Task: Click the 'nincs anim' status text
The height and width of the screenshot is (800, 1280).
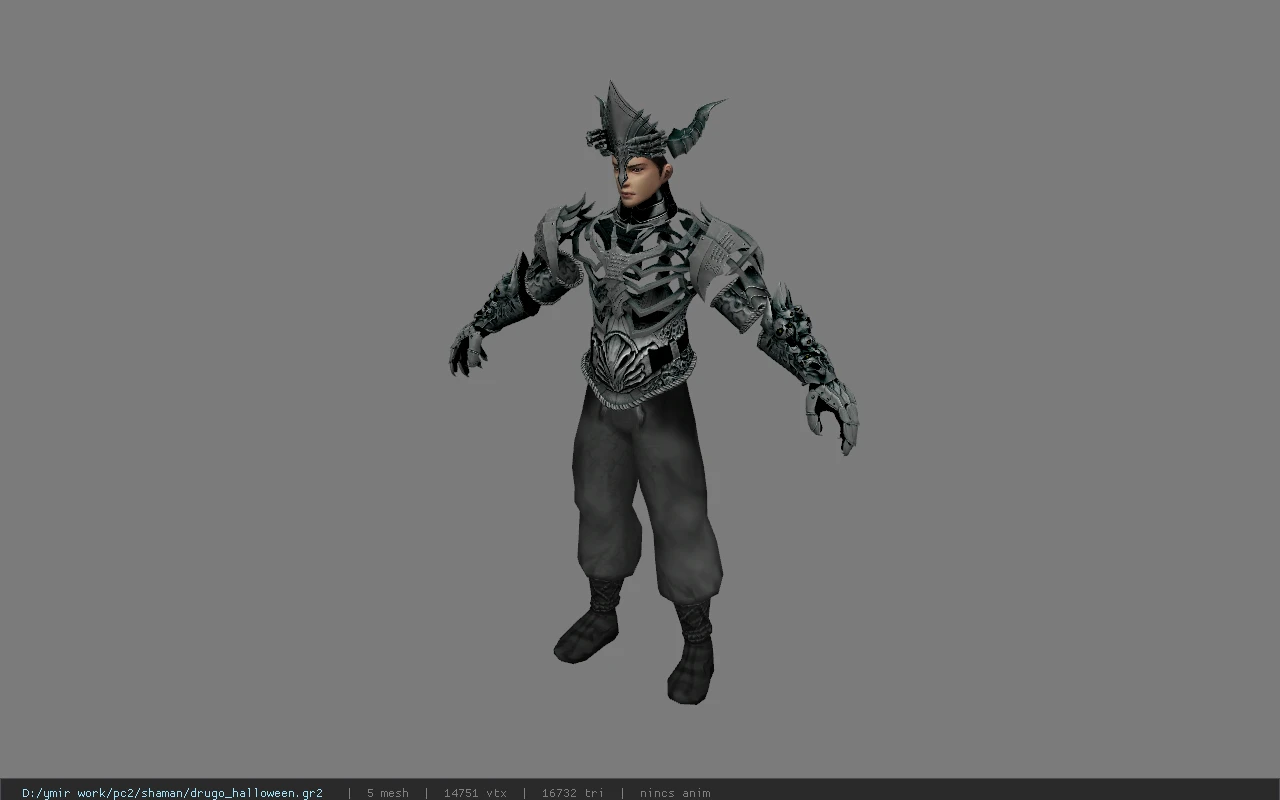Action: point(675,793)
